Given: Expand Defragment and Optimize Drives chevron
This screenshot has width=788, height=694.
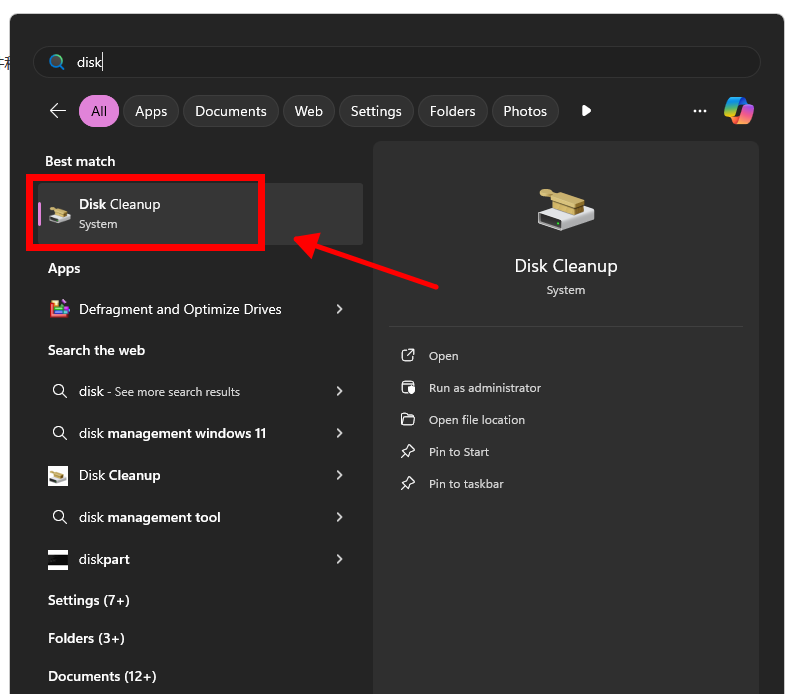Looking at the screenshot, I should [340, 309].
